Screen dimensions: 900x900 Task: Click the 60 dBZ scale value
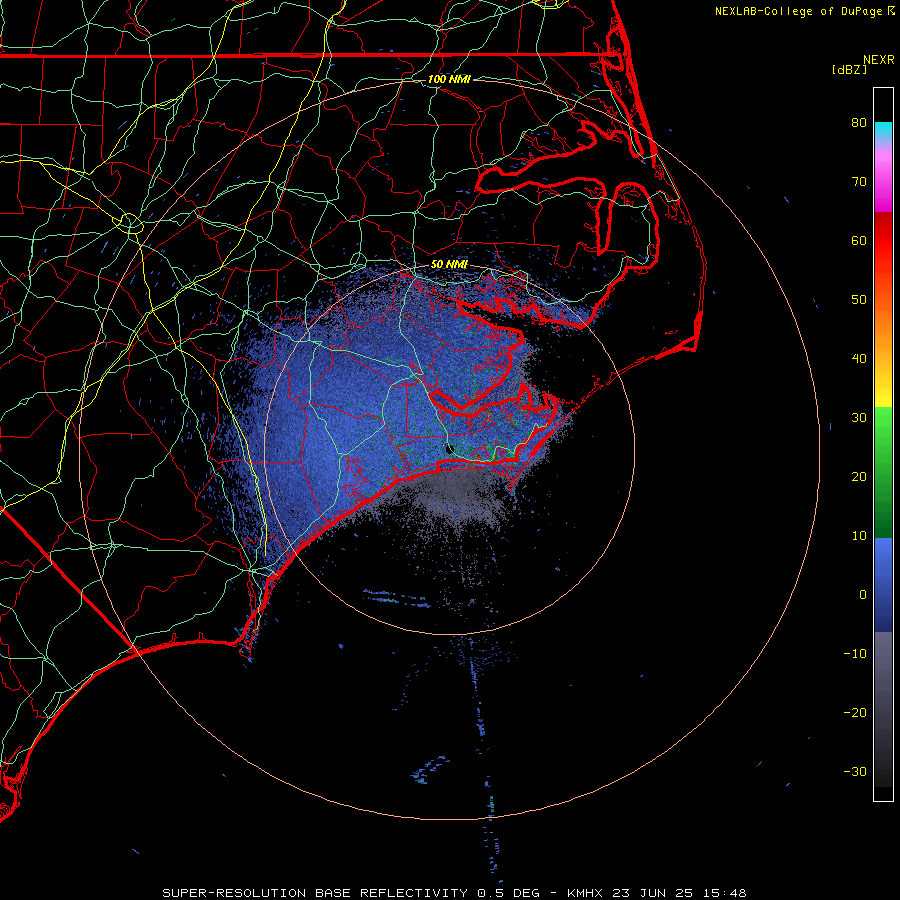859,240
